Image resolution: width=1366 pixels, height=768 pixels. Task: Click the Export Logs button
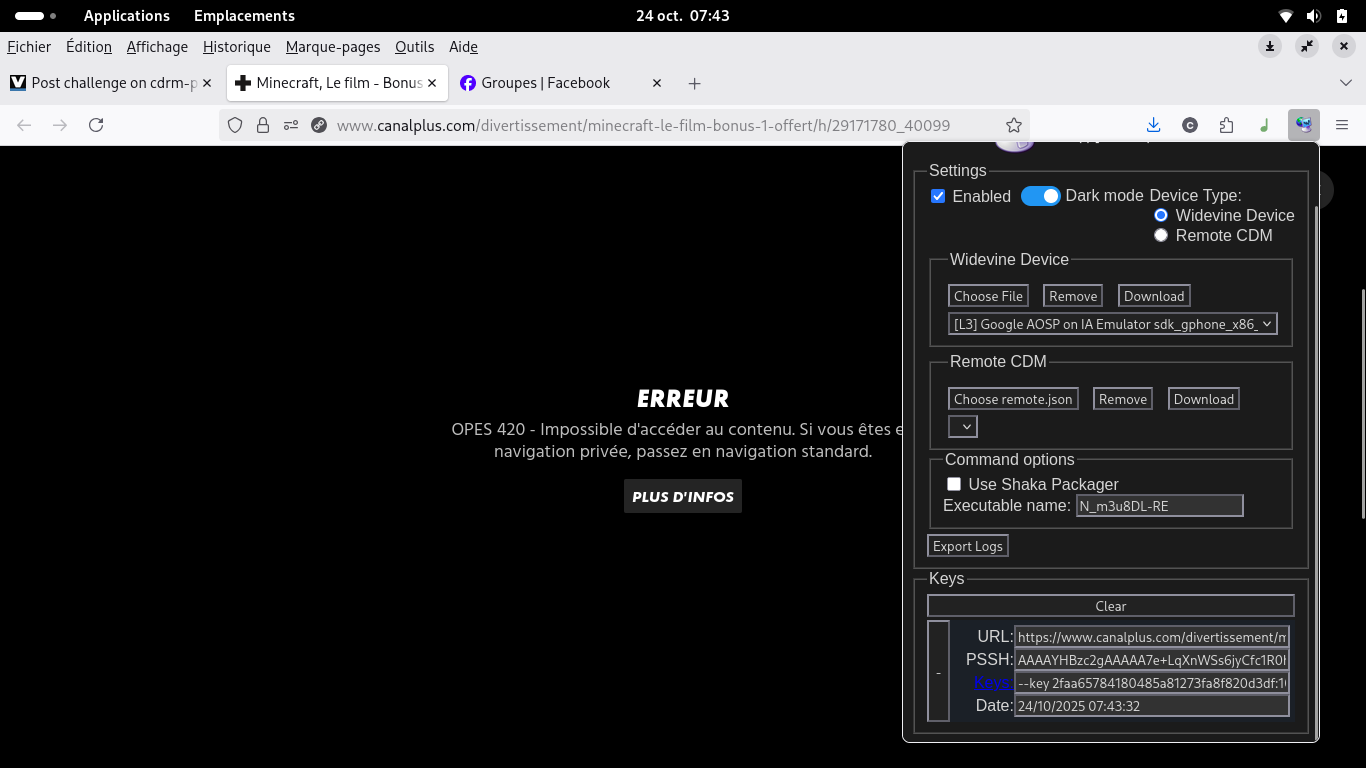[968, 546]
